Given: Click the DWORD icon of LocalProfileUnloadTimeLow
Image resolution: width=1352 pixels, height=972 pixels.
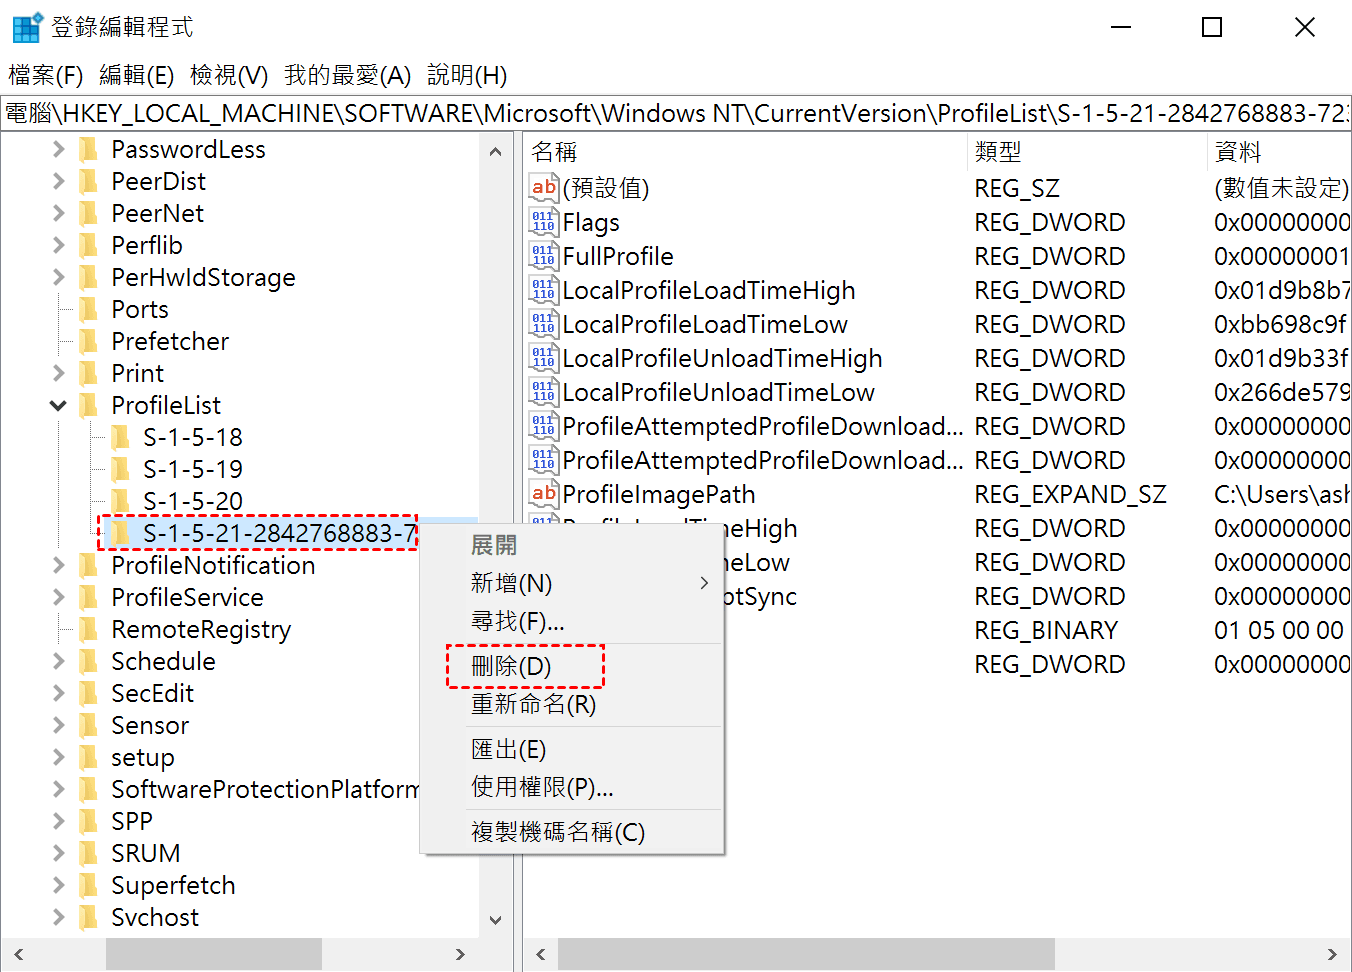Looking at the screenshot, I should click(x=544, y=392).
